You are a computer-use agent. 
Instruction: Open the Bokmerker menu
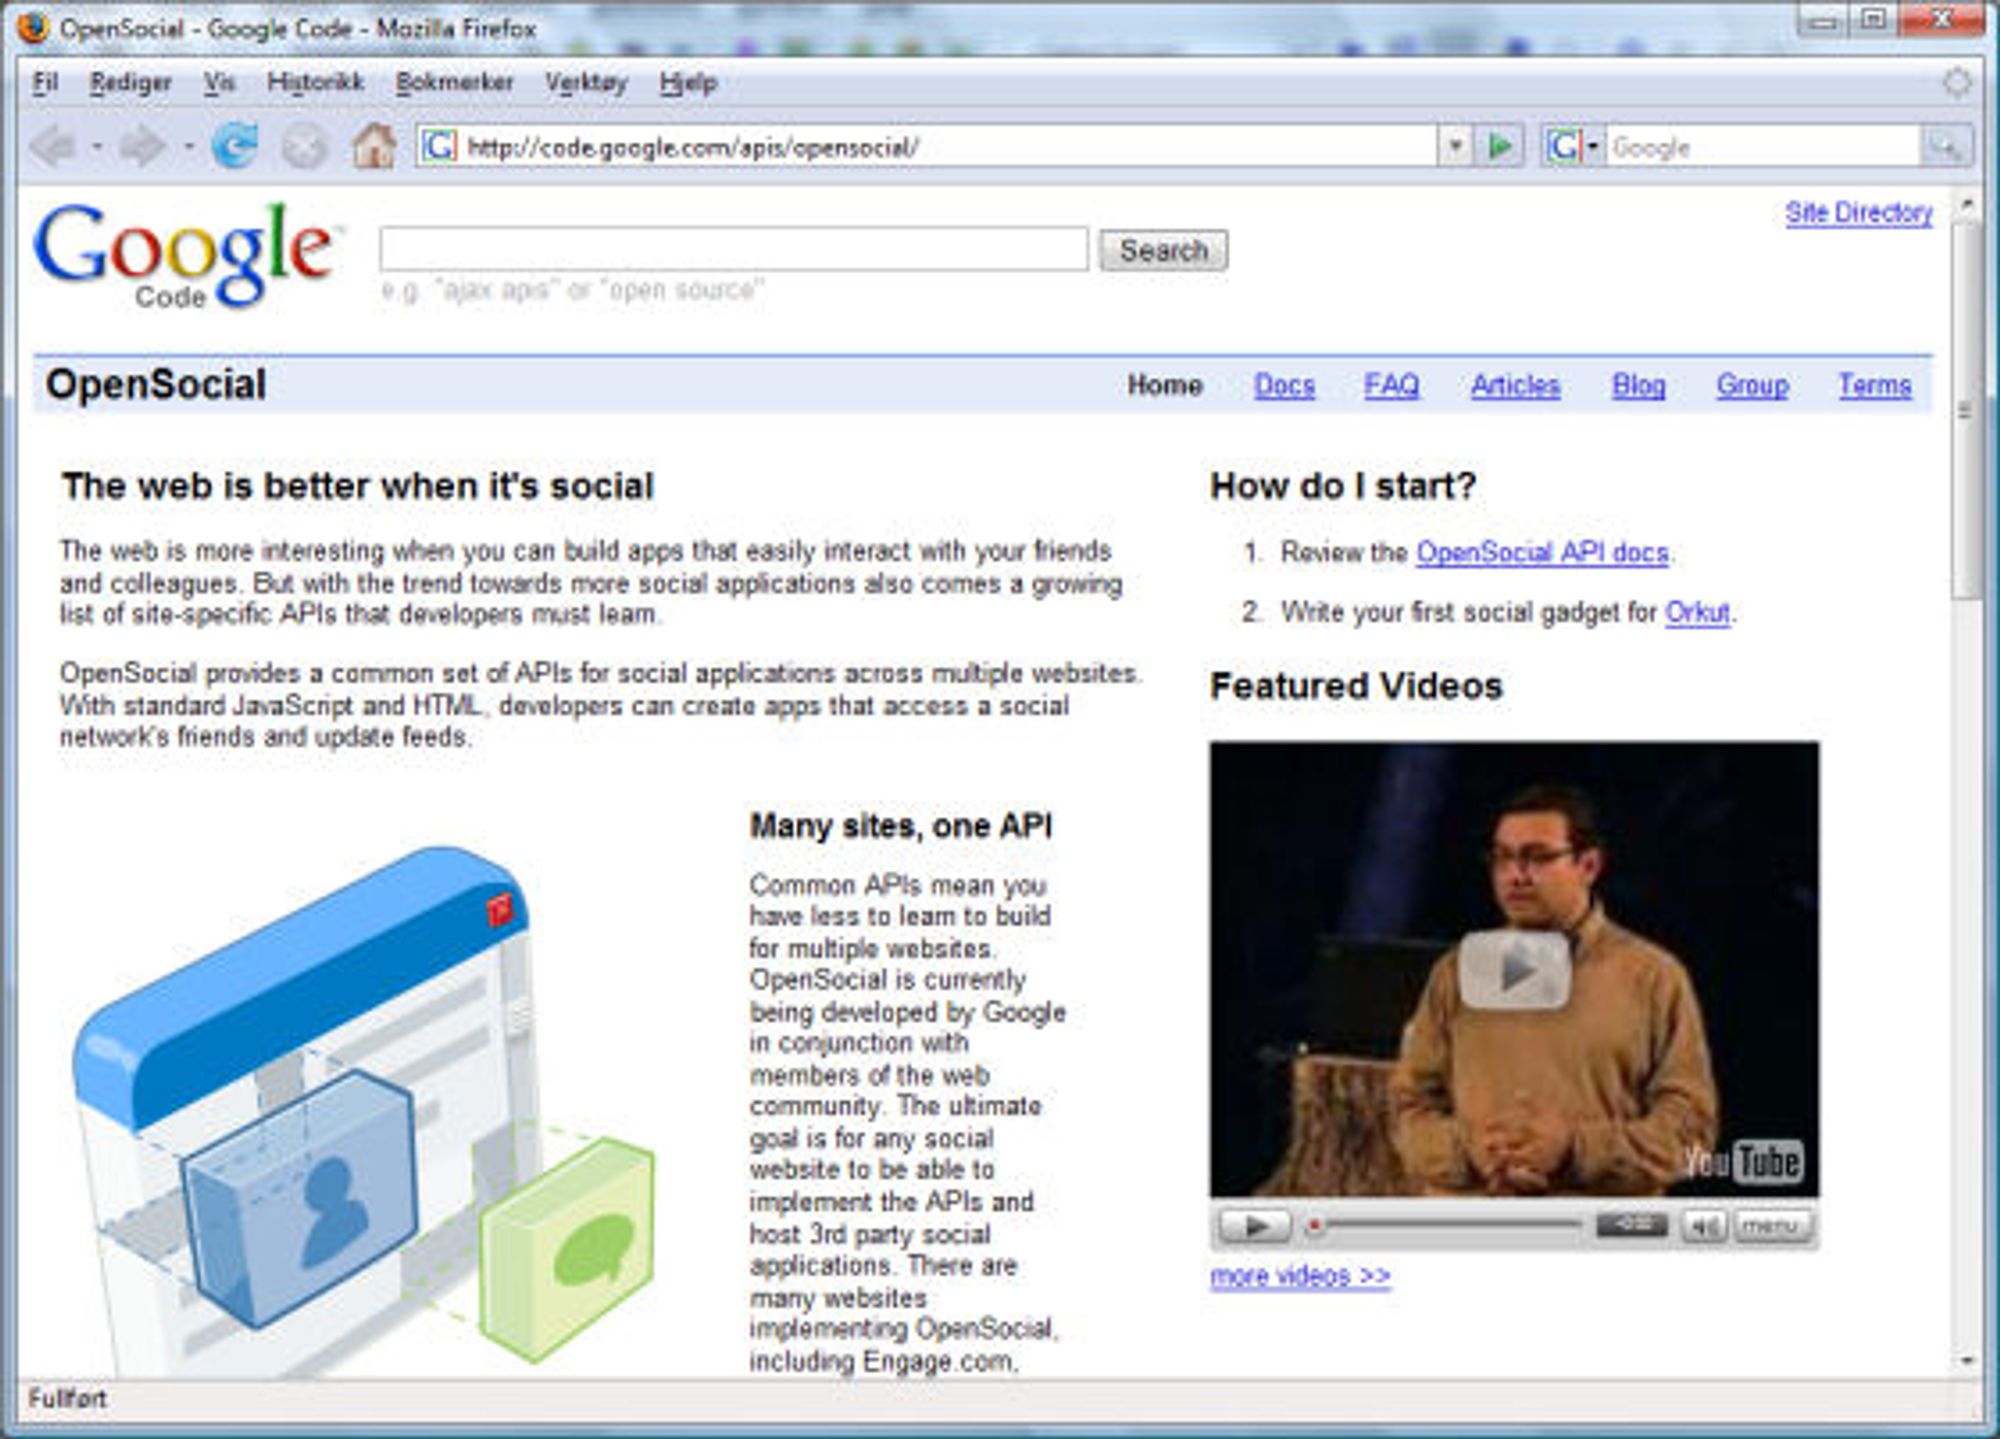(x=454, y=82)
